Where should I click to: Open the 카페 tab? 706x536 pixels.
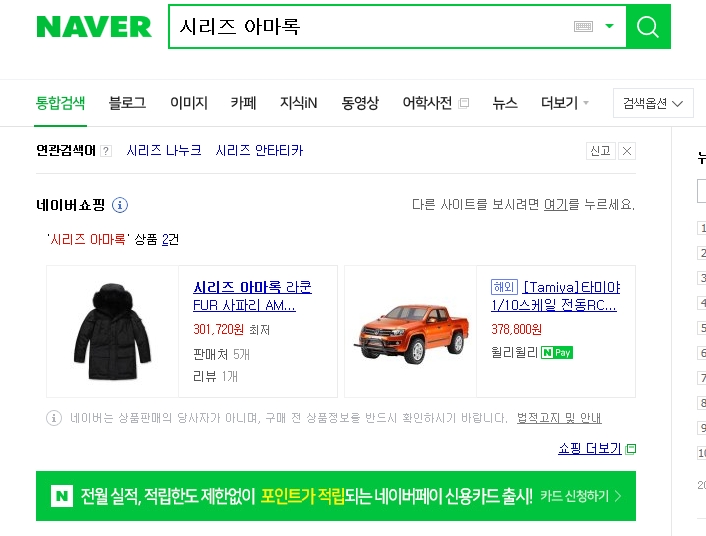(244, 103)
